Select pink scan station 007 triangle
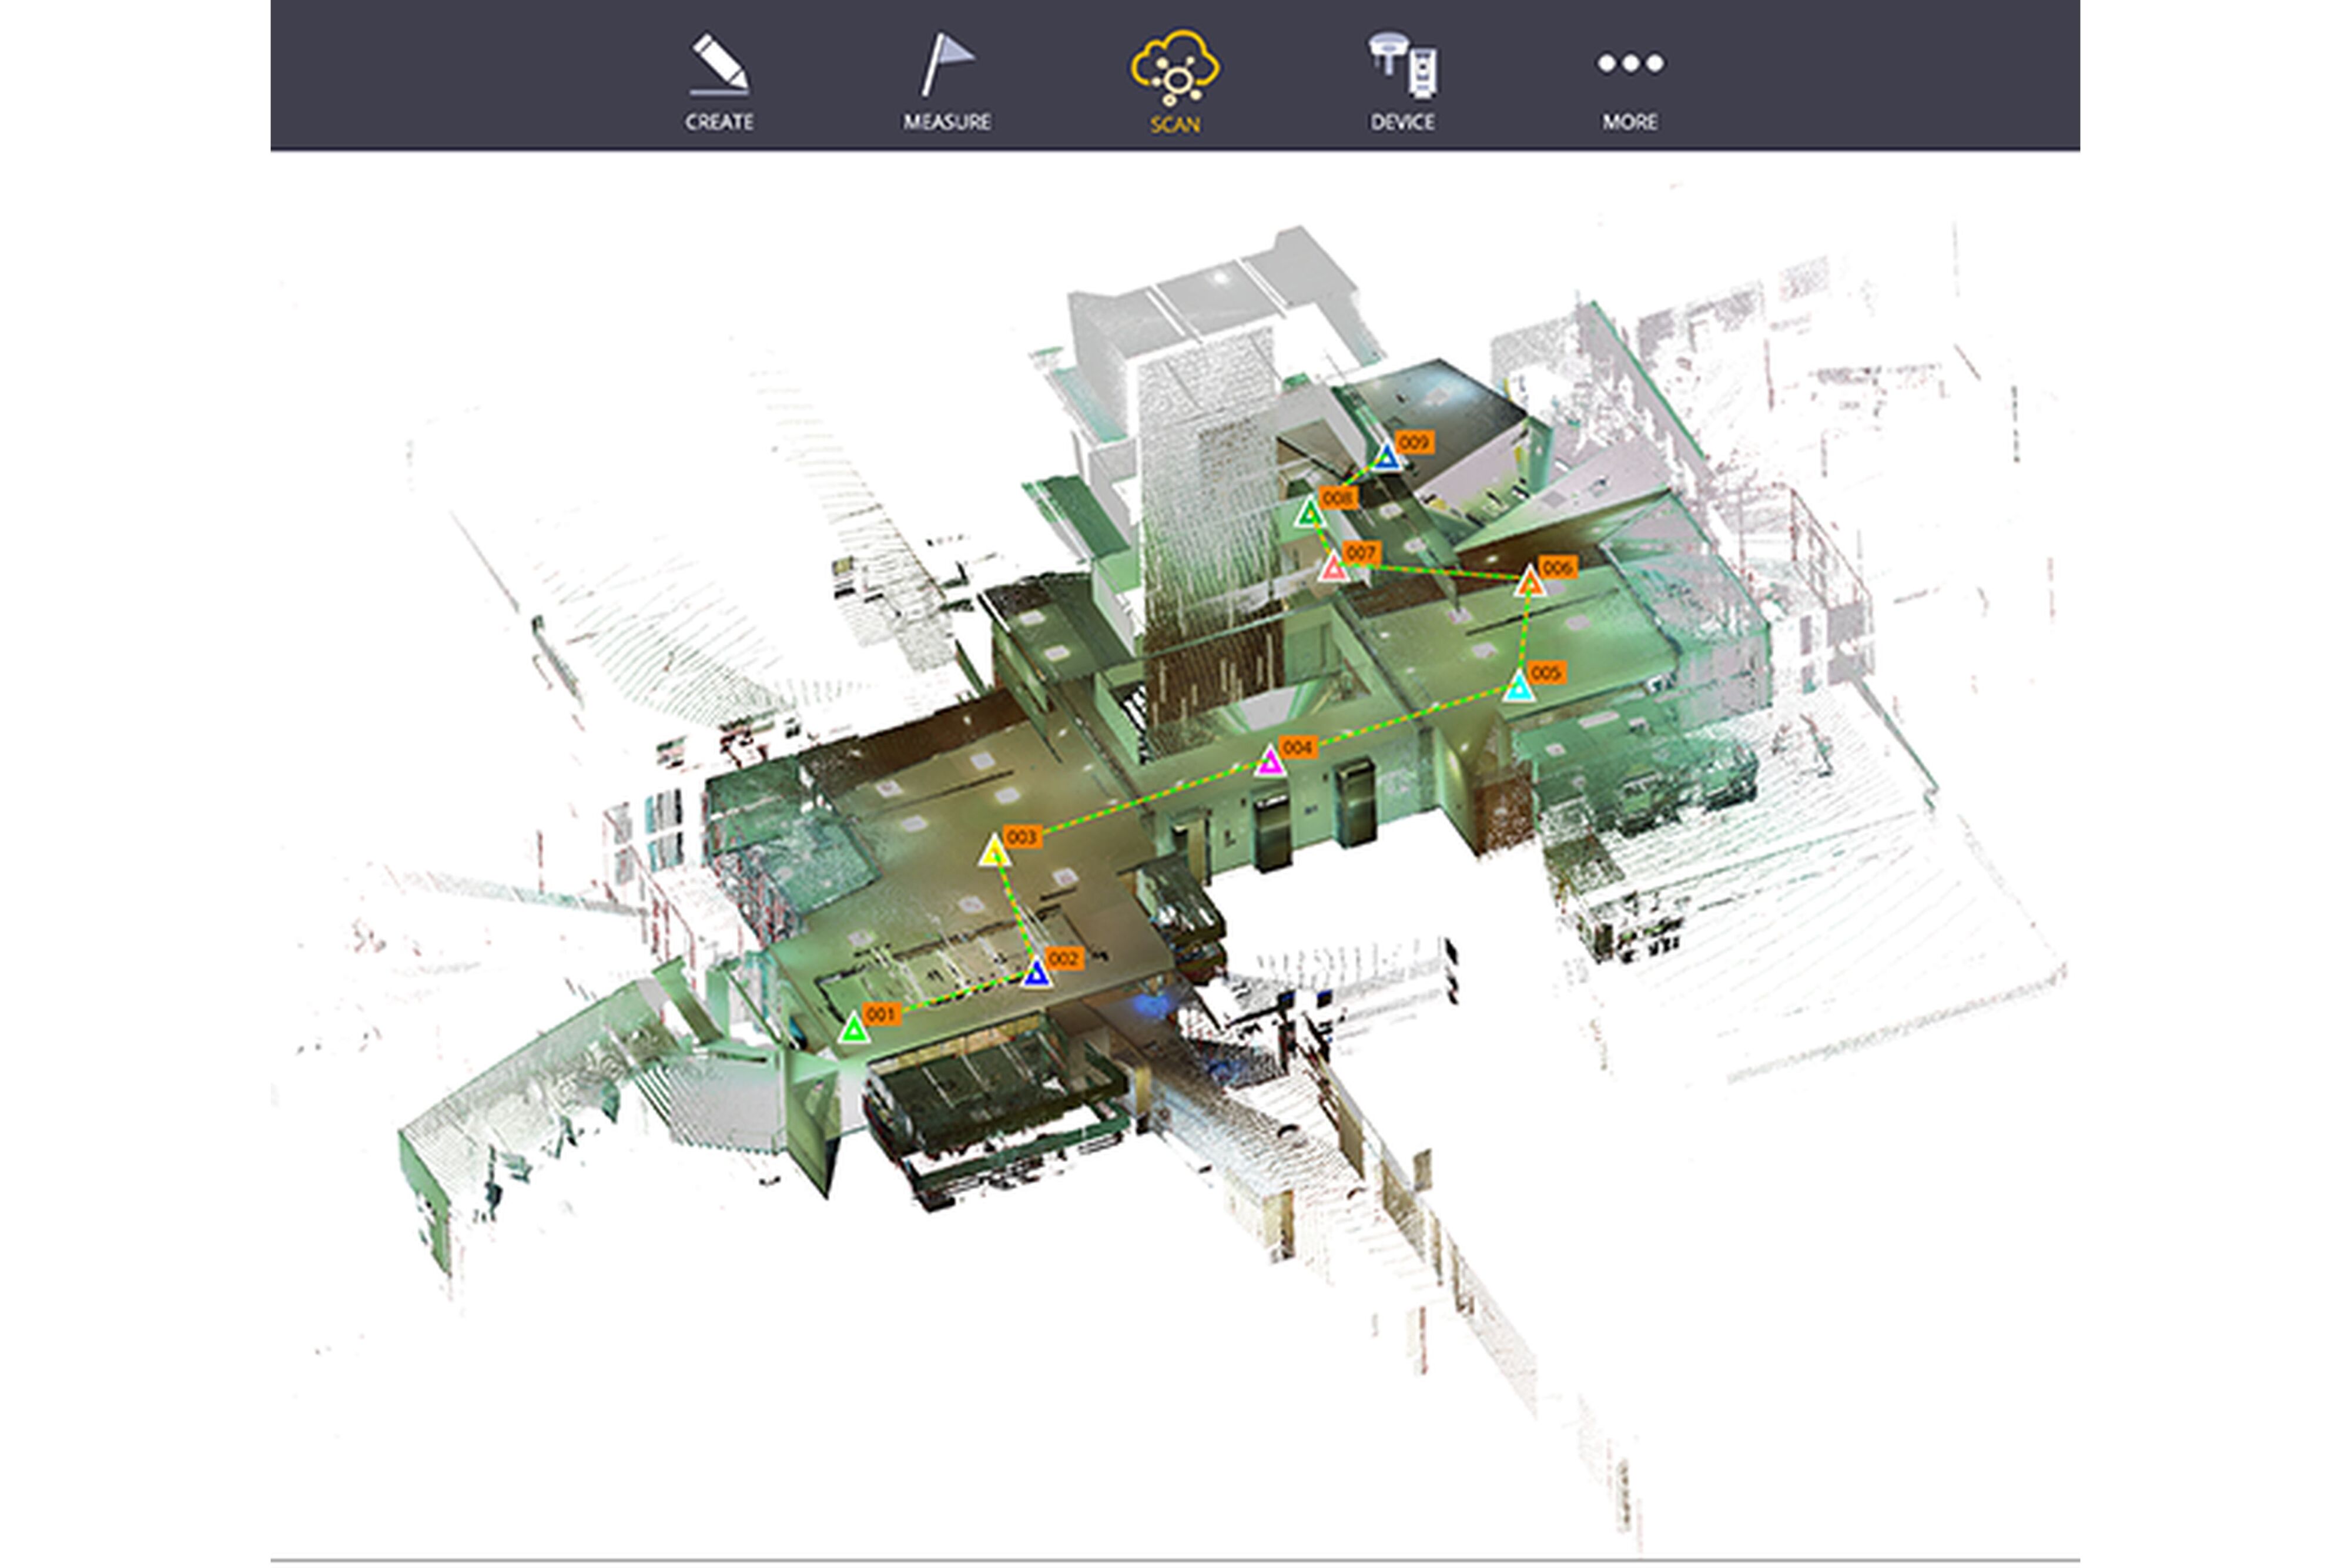Screen dimensions: 2351x1568 click(x=1333, y=569)
